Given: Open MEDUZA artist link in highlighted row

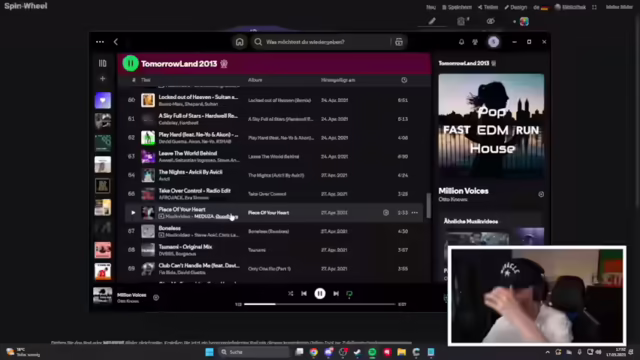Looking at the screenshot, I should 204,216.
